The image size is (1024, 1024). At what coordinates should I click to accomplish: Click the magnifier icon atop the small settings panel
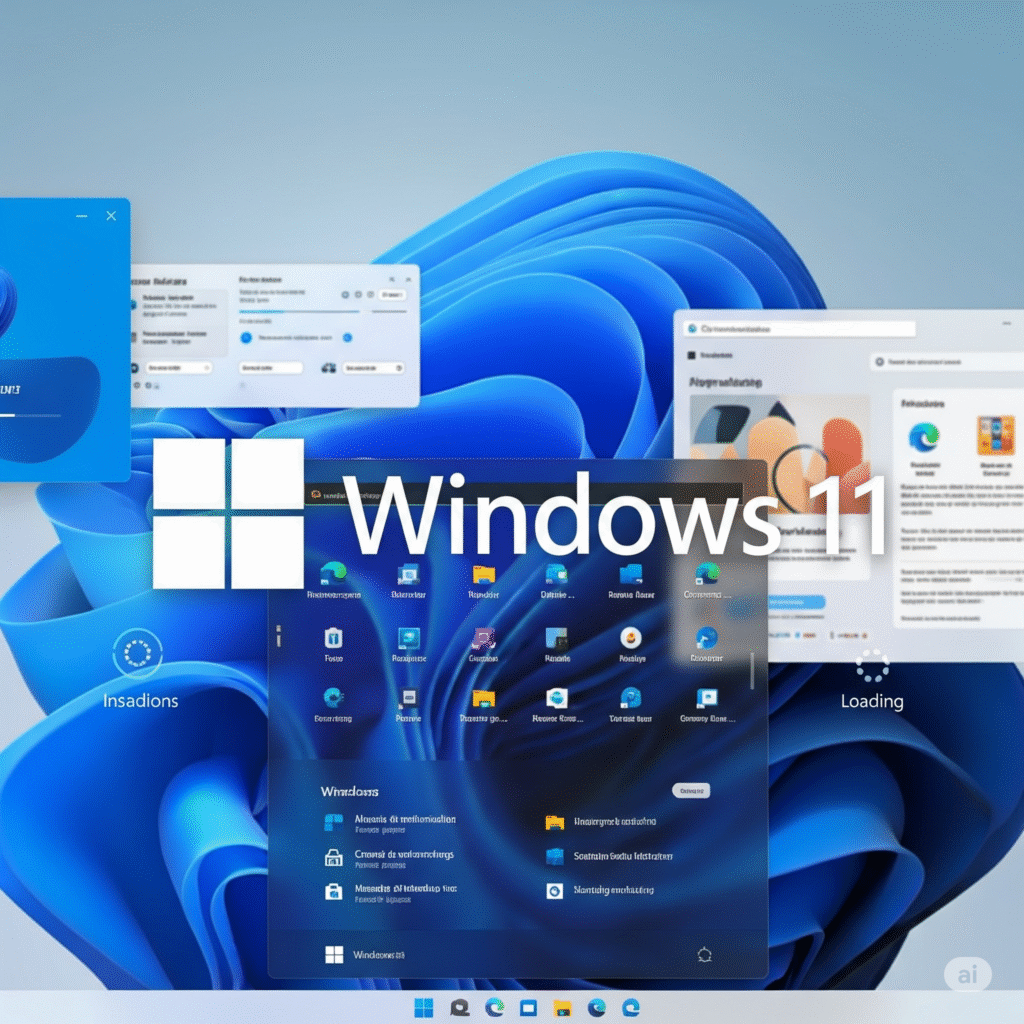click(392, 280)
